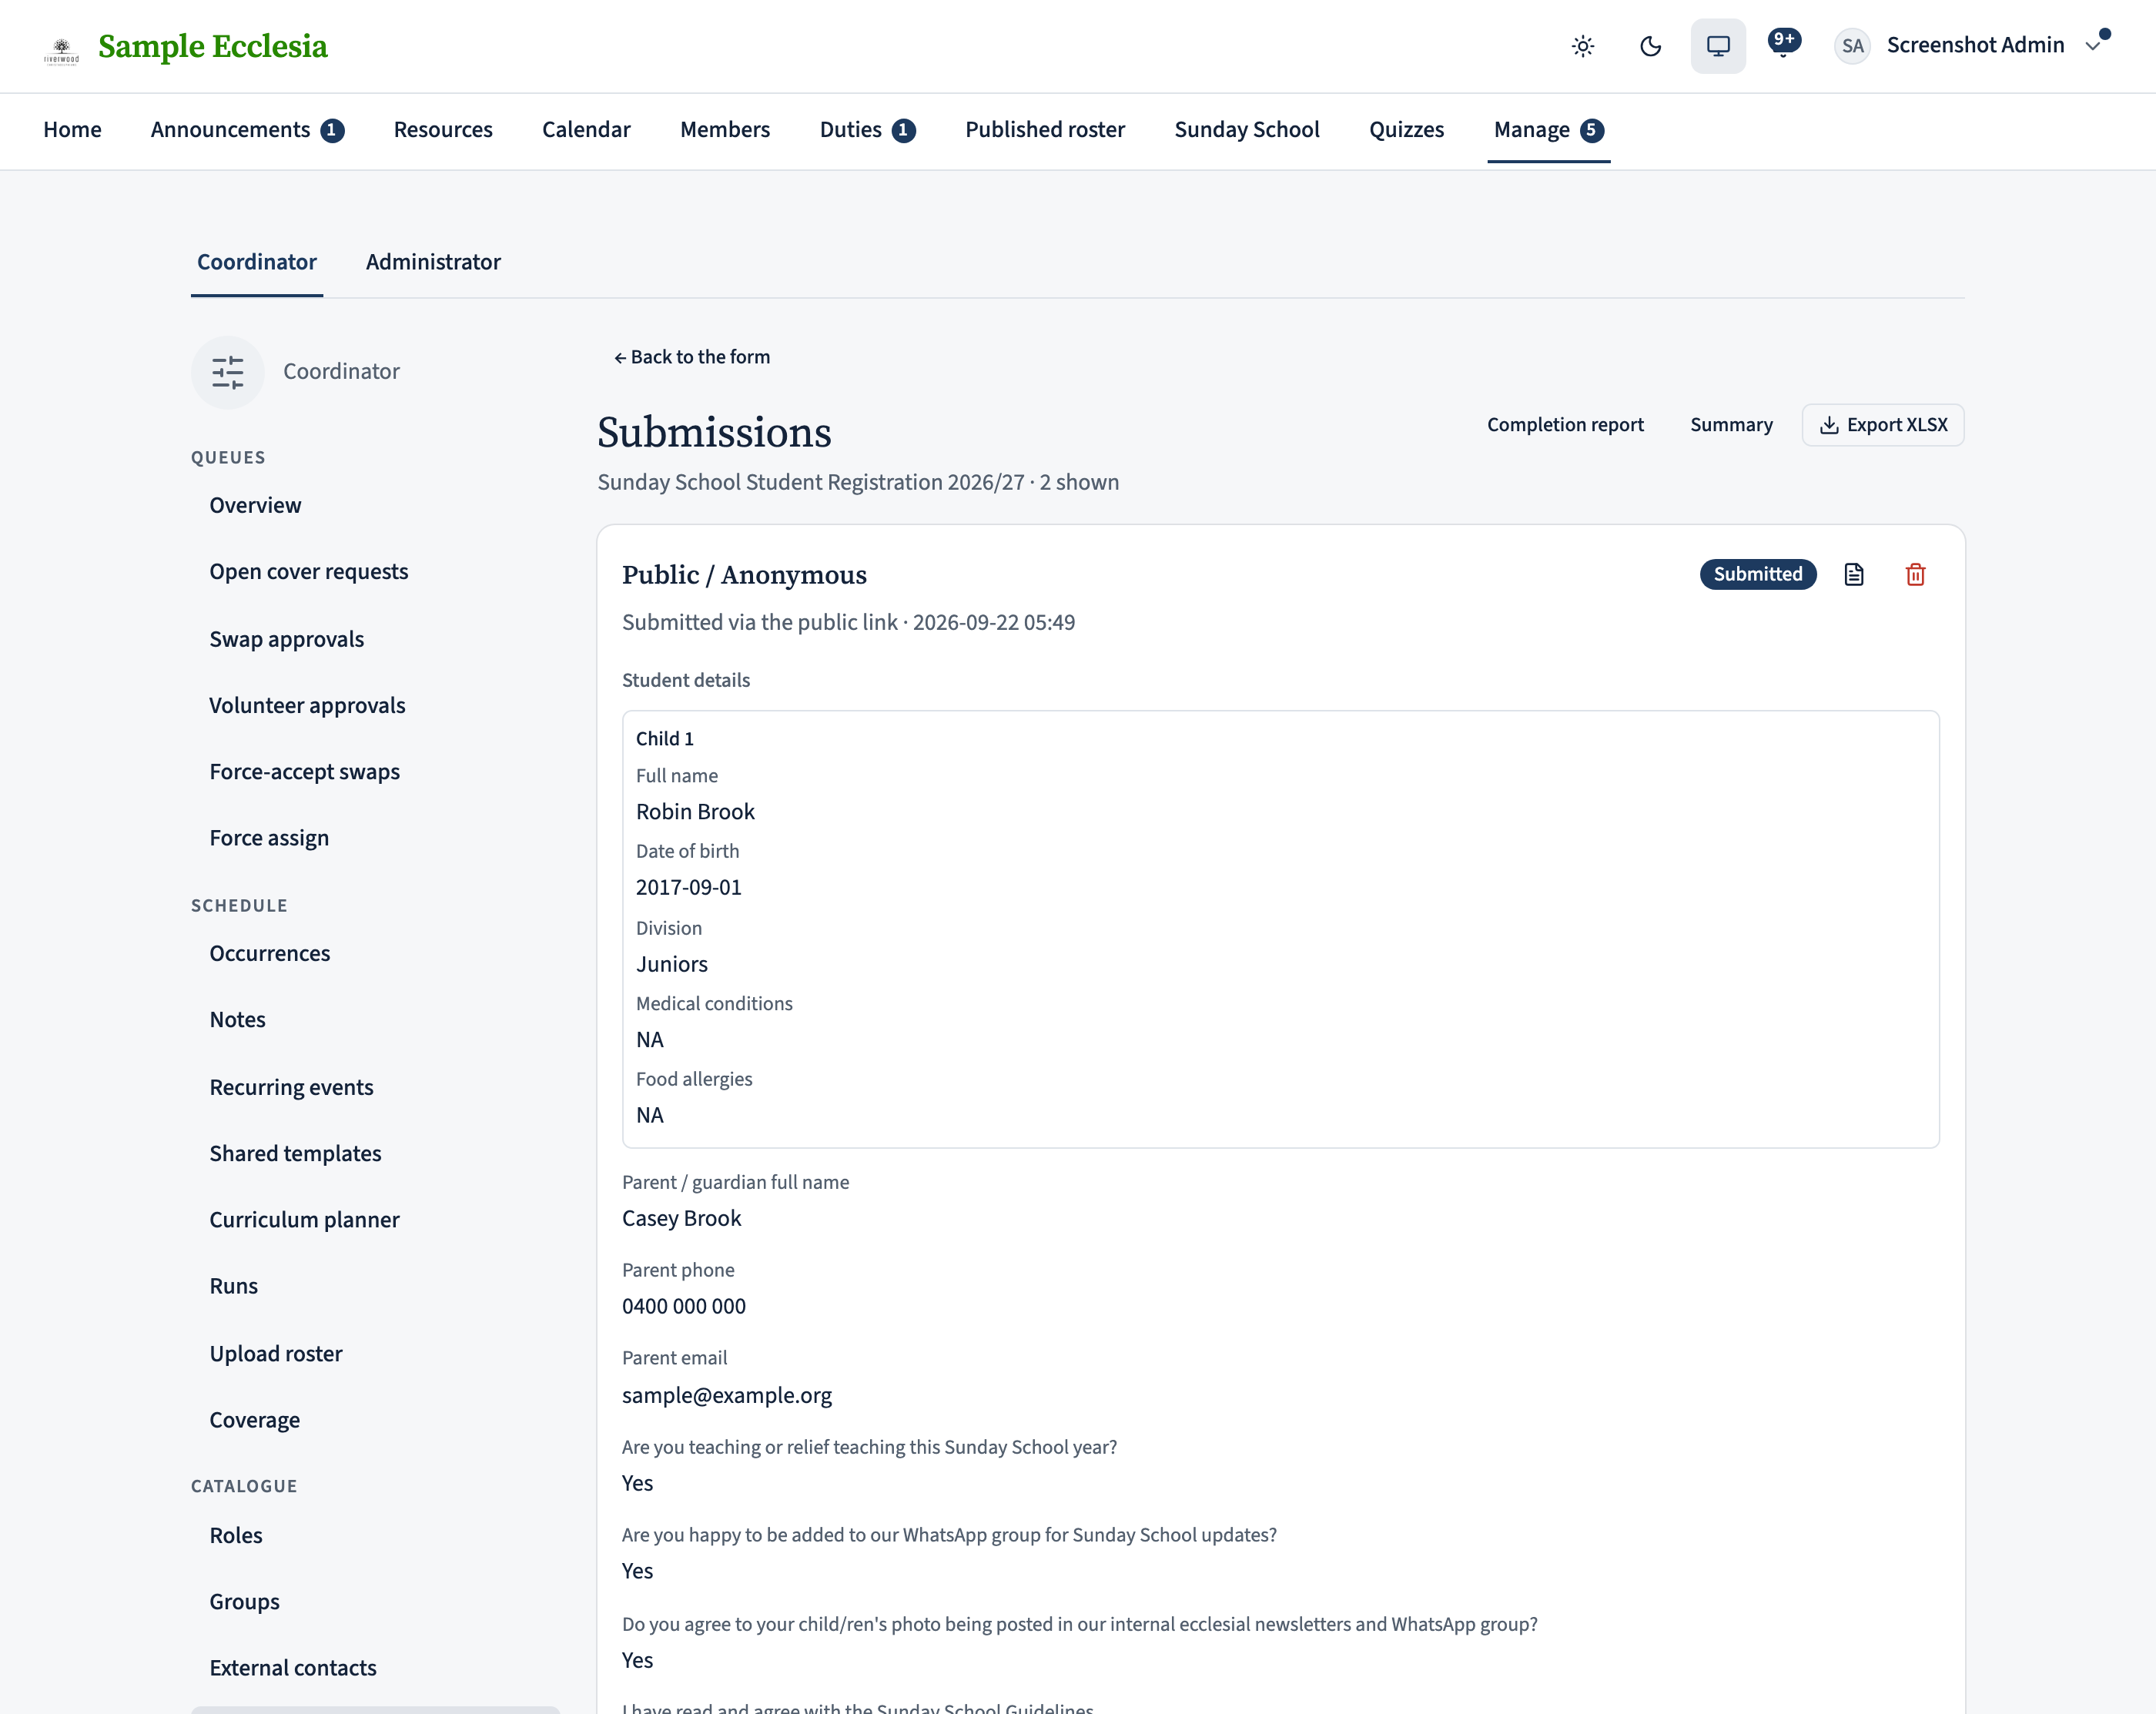Open Groups under Catalogue
2156x1714 pixels.
click(244, 1602)
